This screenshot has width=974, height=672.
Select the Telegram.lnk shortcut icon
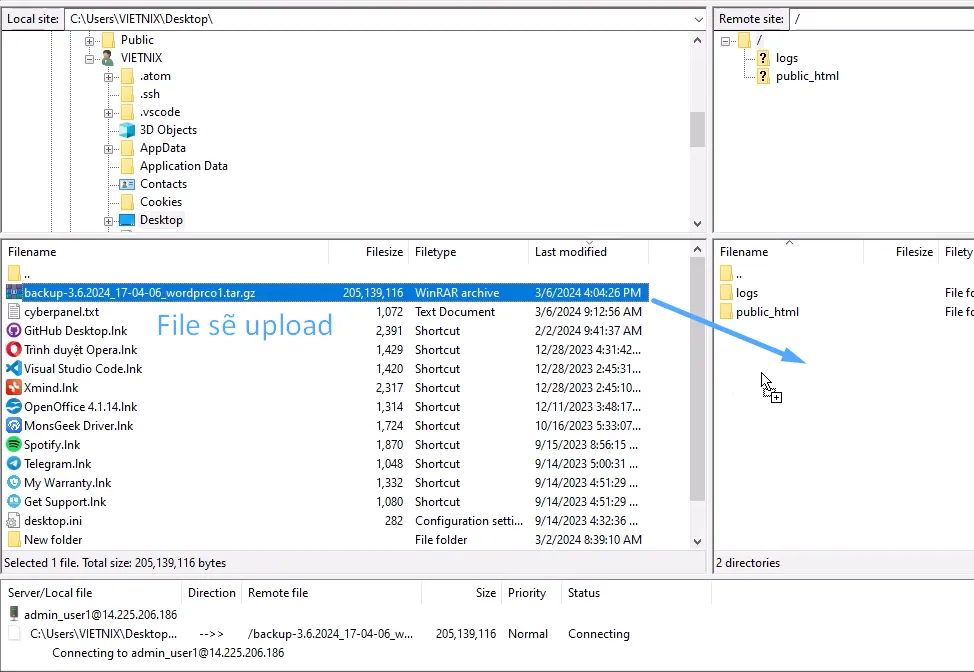pos(14,464)
